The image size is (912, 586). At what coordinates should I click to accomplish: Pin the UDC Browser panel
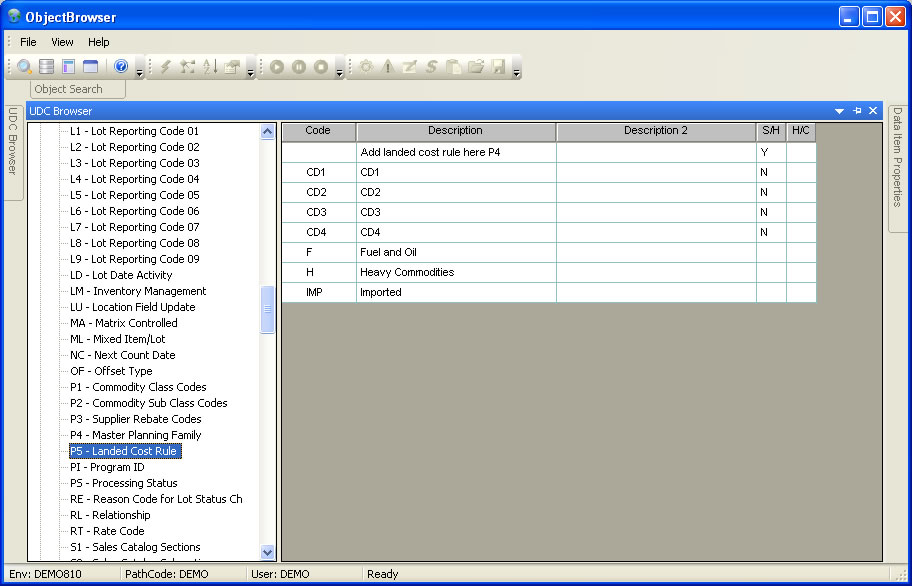click(857, 111)
